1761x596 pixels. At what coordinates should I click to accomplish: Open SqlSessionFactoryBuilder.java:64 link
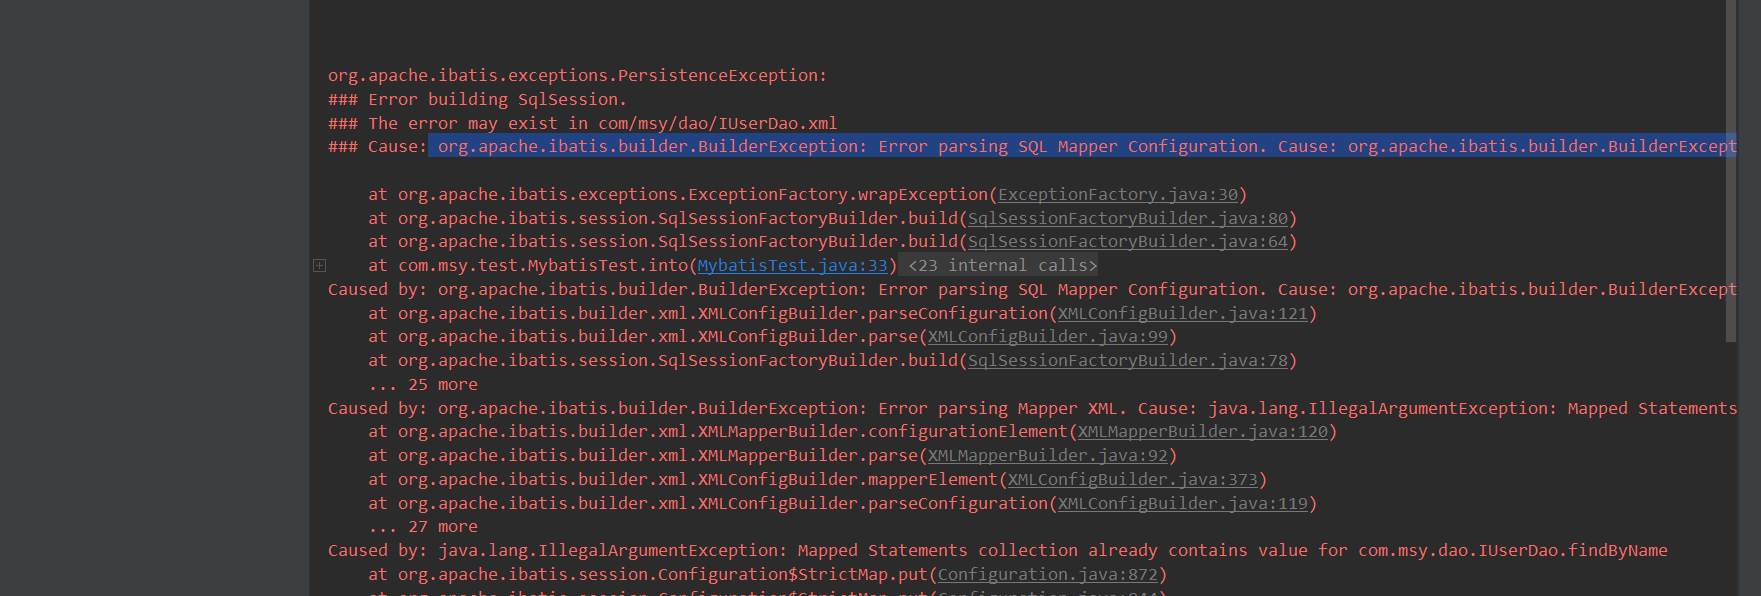(1128, 241)
